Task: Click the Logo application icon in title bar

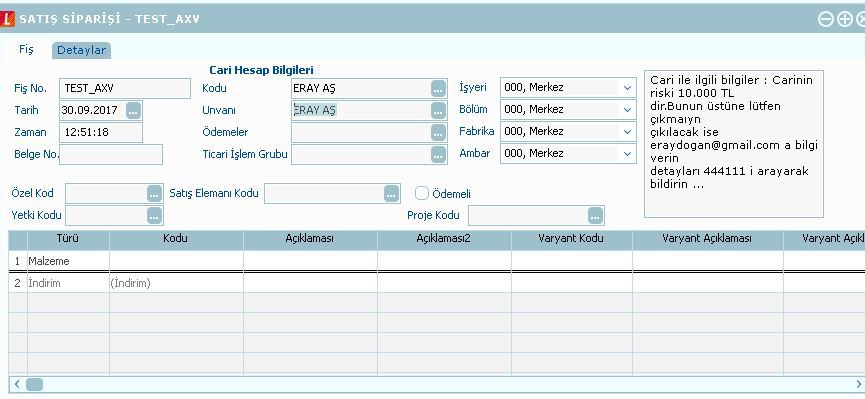Action: click(x=7, y=19)
